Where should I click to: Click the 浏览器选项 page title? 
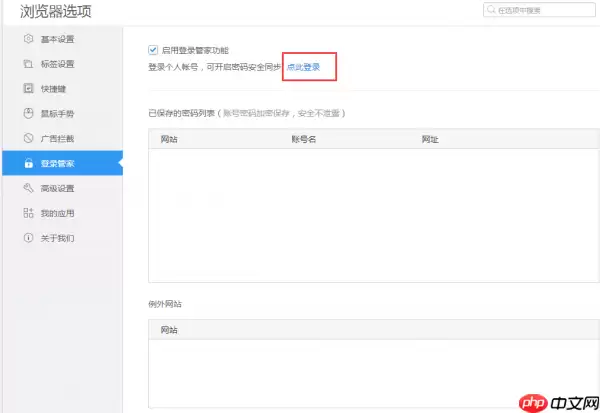click(56, 11)
